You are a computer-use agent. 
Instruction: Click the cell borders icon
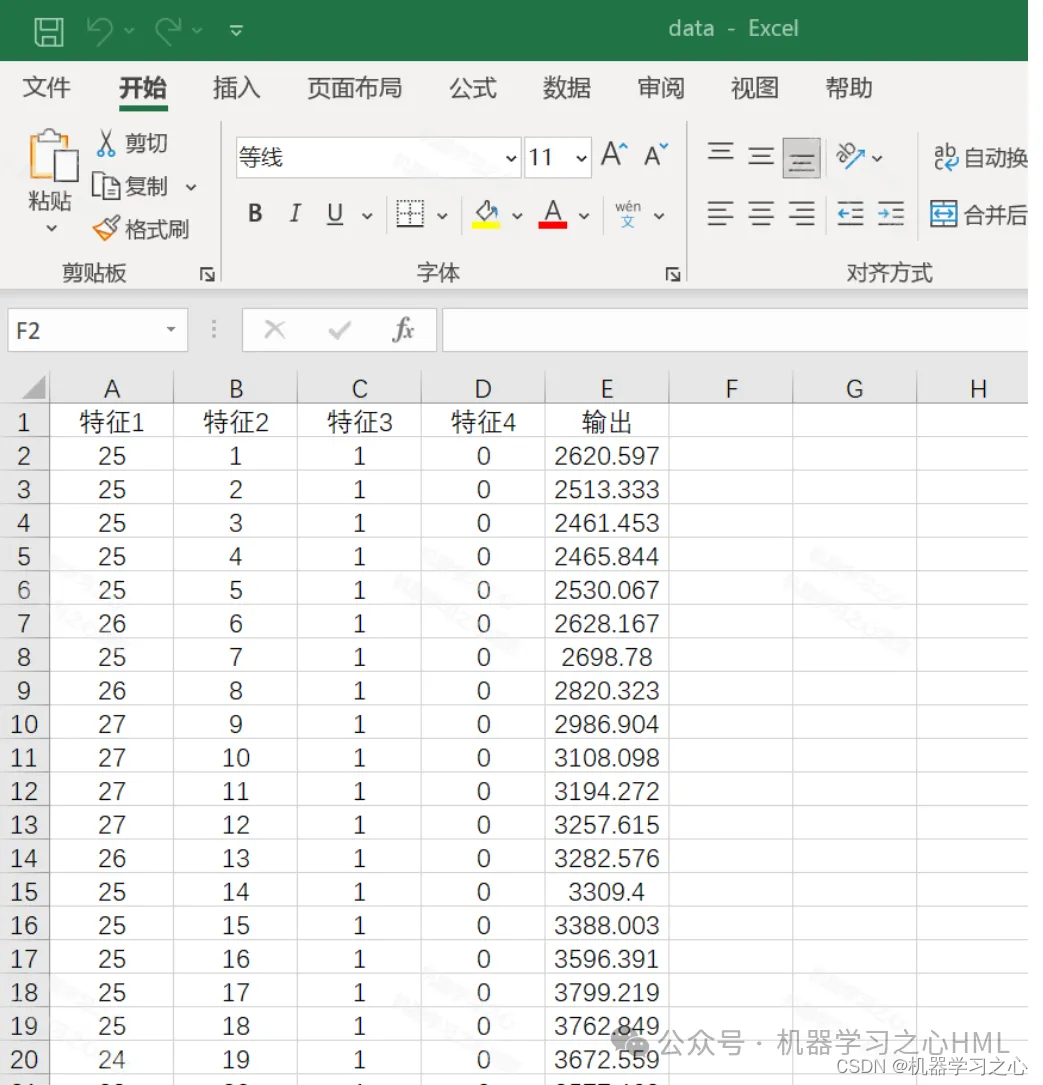(410, 214)
